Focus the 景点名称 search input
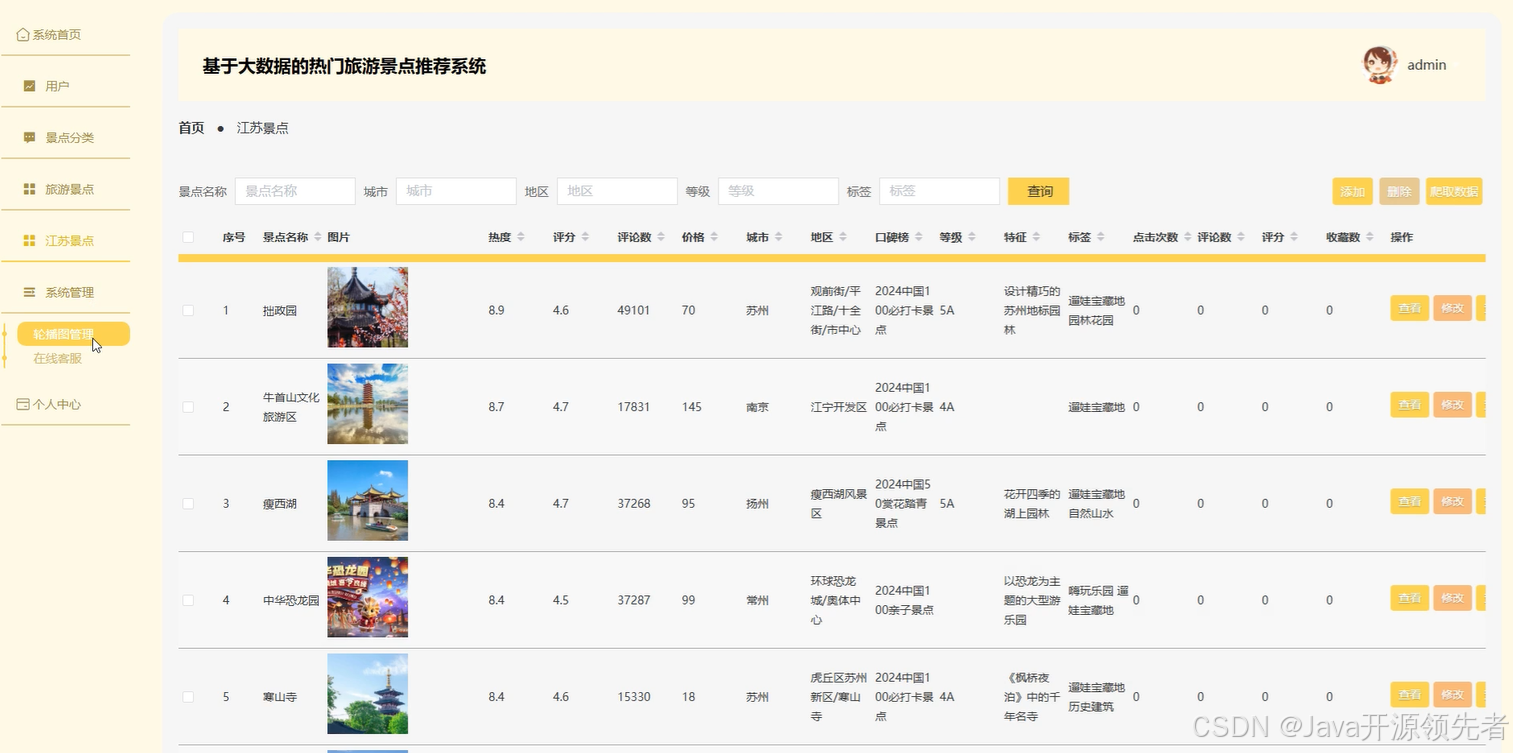 [x=295, y=191]
